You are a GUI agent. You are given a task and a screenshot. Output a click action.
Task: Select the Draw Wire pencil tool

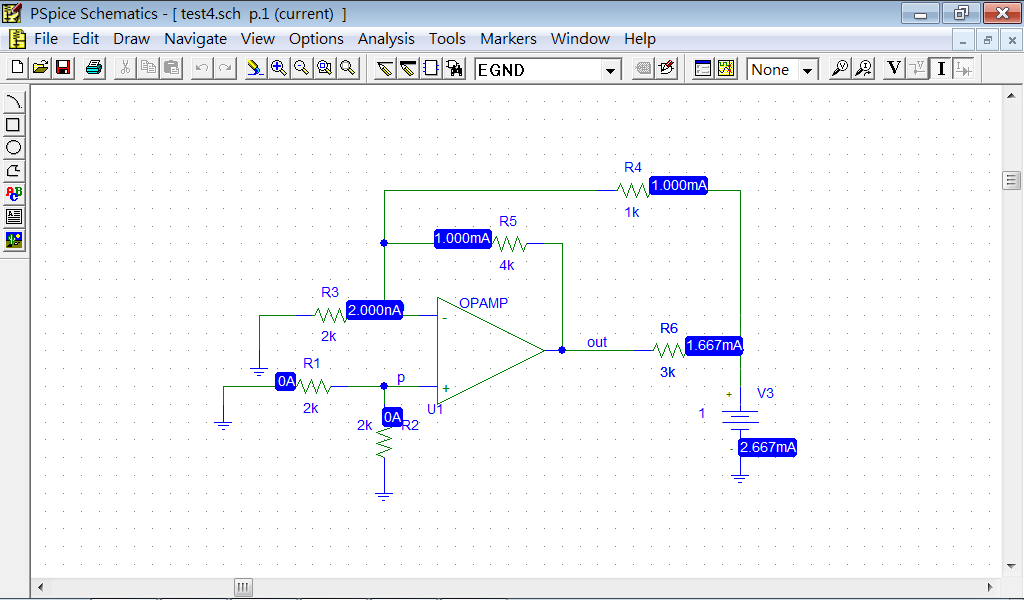click(x=385, y=68)
